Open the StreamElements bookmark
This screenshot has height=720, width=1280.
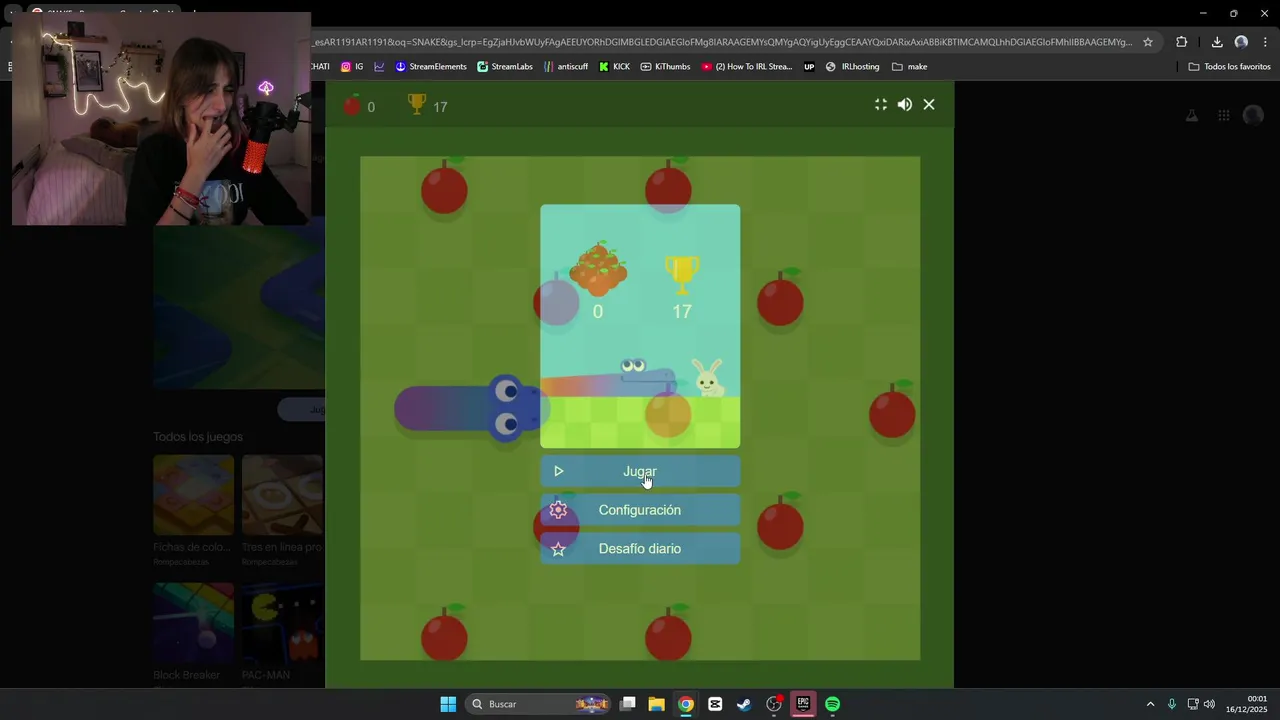click(x=431, y=67)
